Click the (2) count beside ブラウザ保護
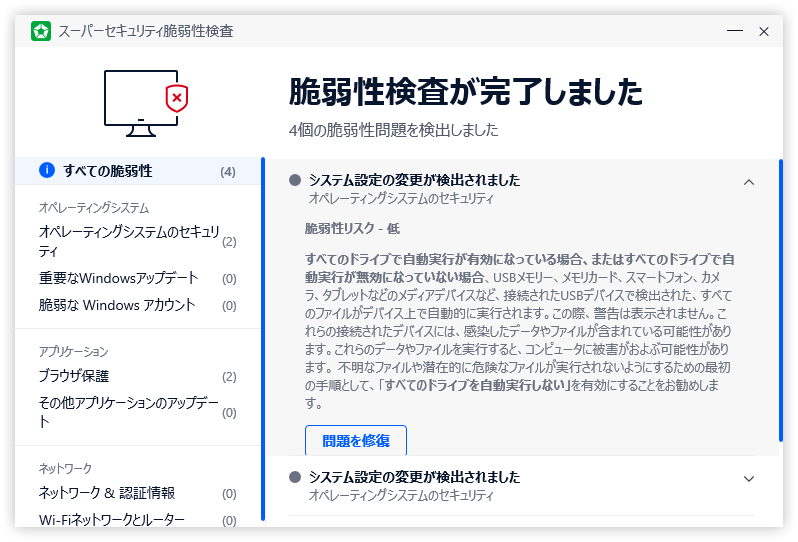The image size is (798, 542). click(x=229, y=377)
